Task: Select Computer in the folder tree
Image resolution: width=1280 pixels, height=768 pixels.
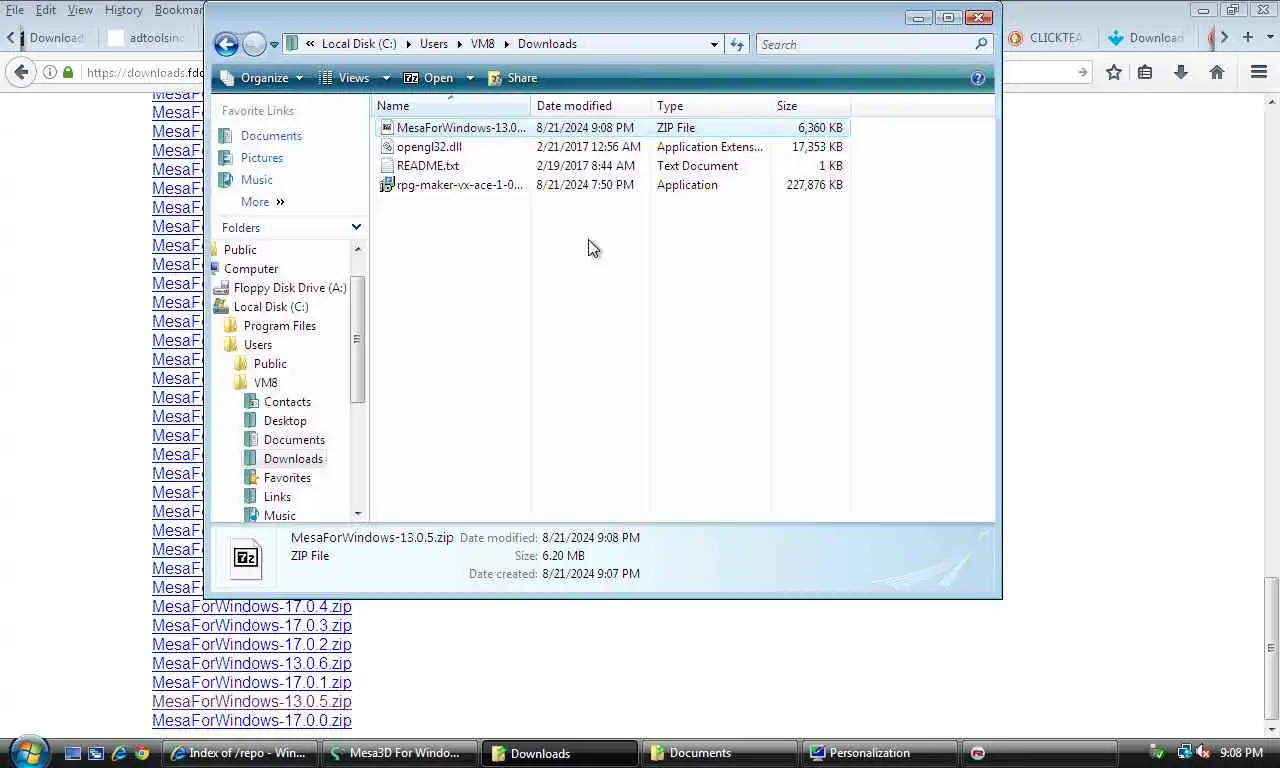Action: (x=251, y=269)
